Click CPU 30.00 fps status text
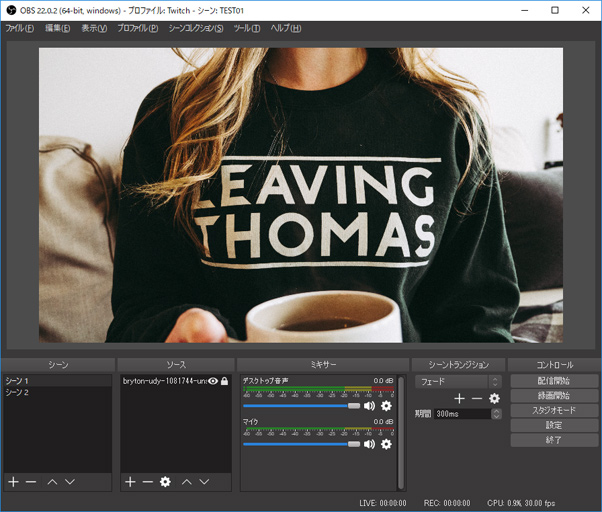 pos(521,503)
